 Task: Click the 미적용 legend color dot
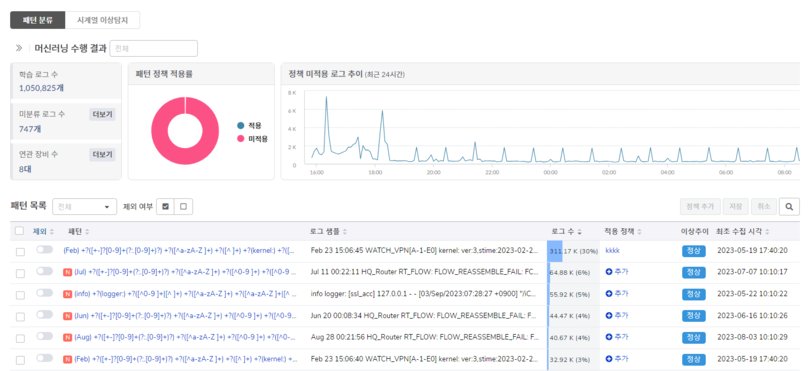240,139
